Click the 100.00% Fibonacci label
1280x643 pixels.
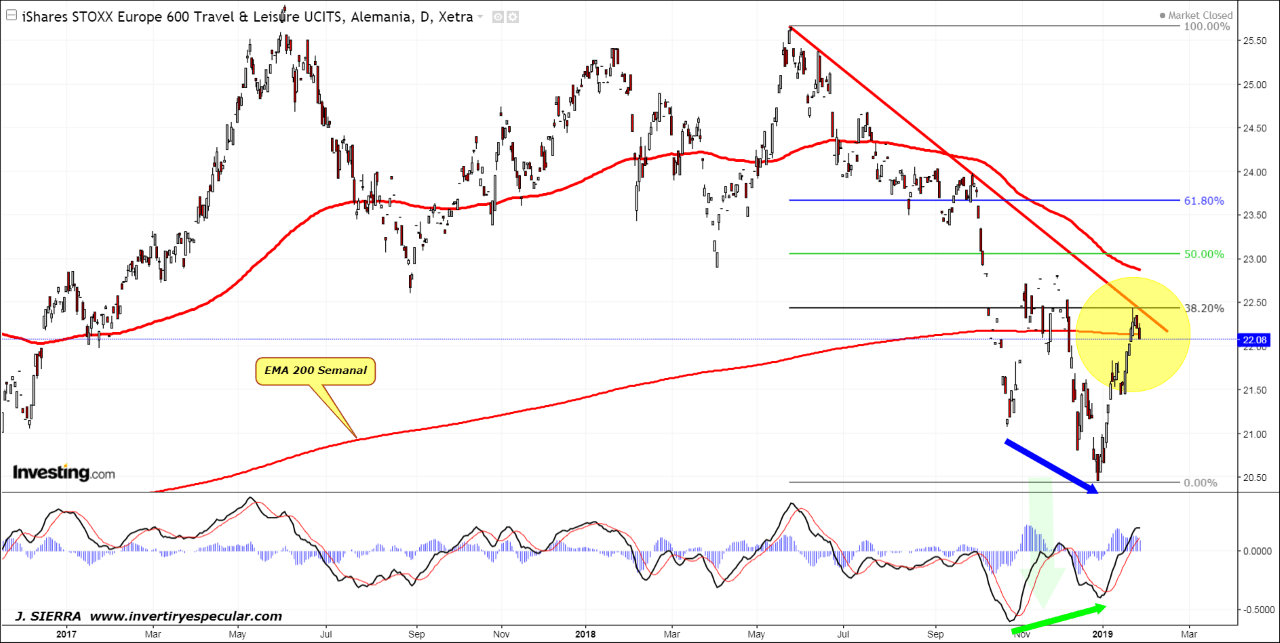point(1206,27)
